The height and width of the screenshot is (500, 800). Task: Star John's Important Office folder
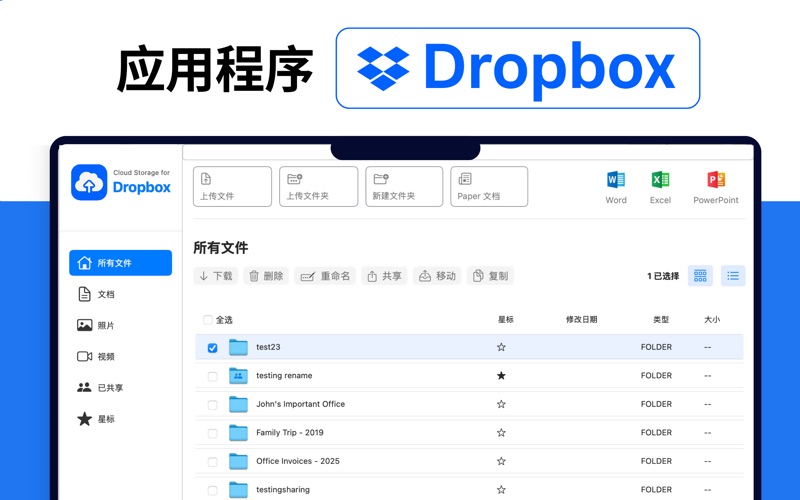coord(501,404)
